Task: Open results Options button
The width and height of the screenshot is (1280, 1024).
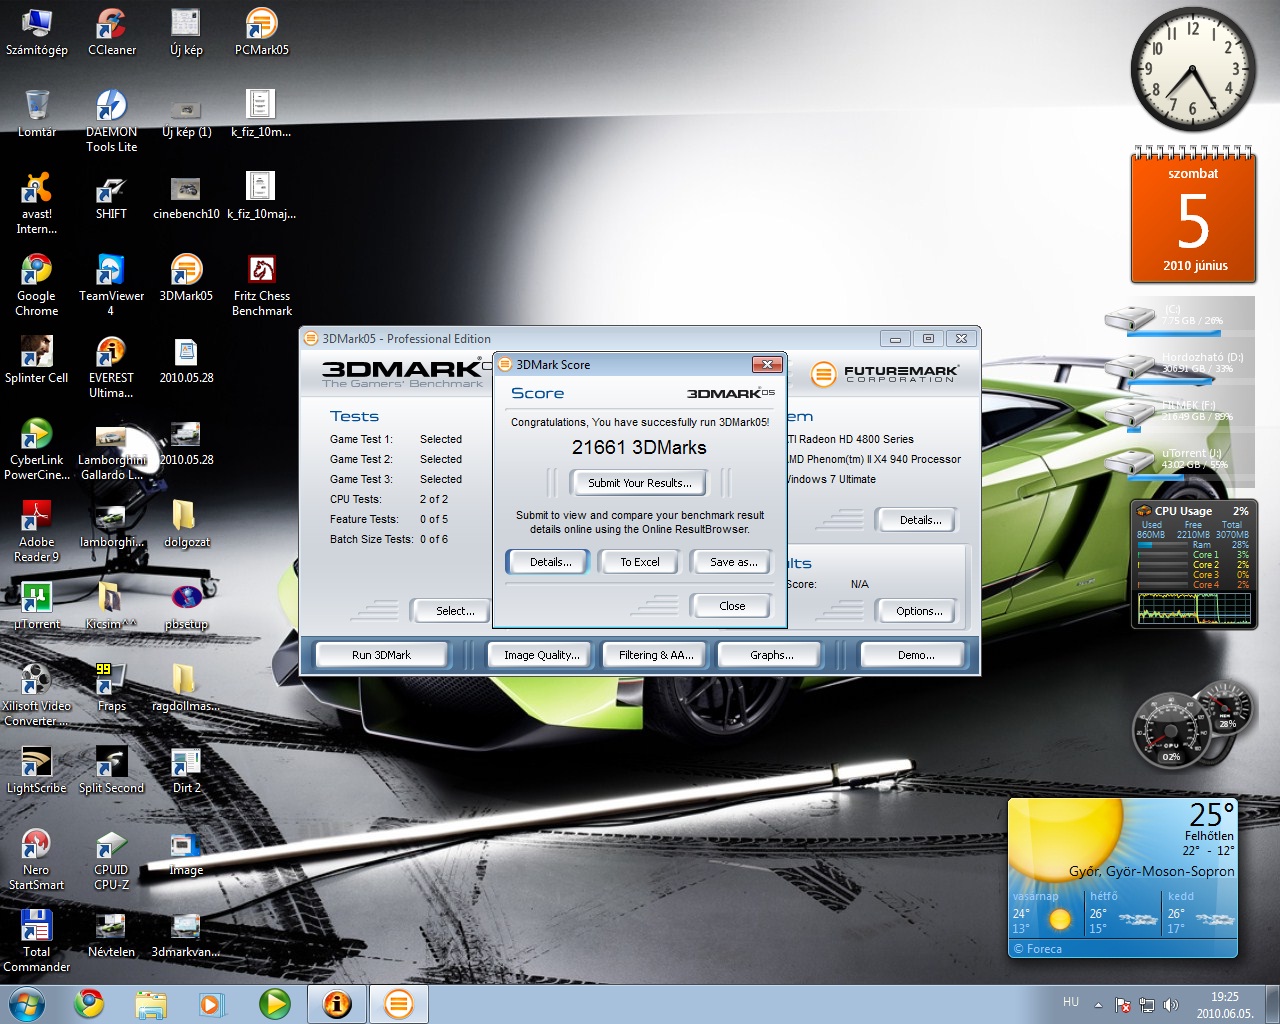Action: tap(919, 611)
